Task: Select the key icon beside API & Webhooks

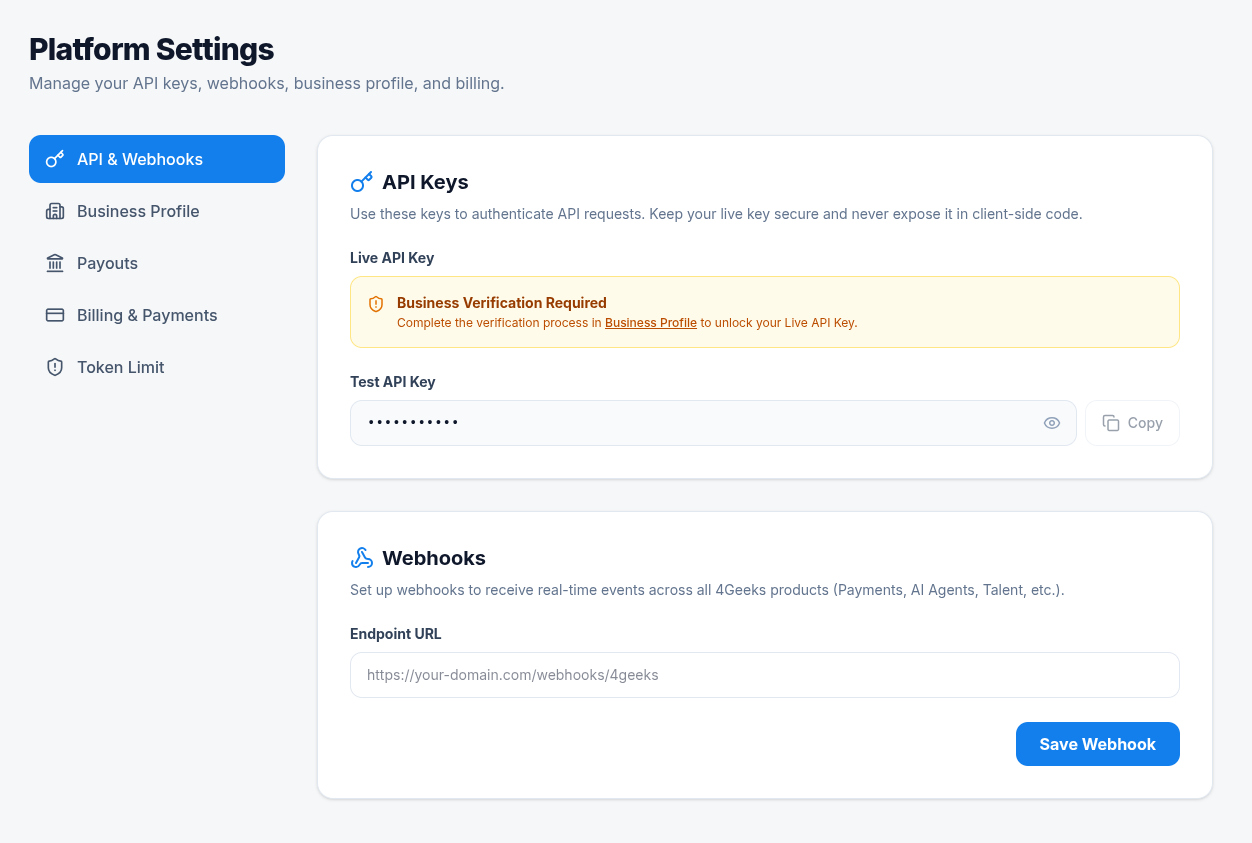Action: coord(55,158)
